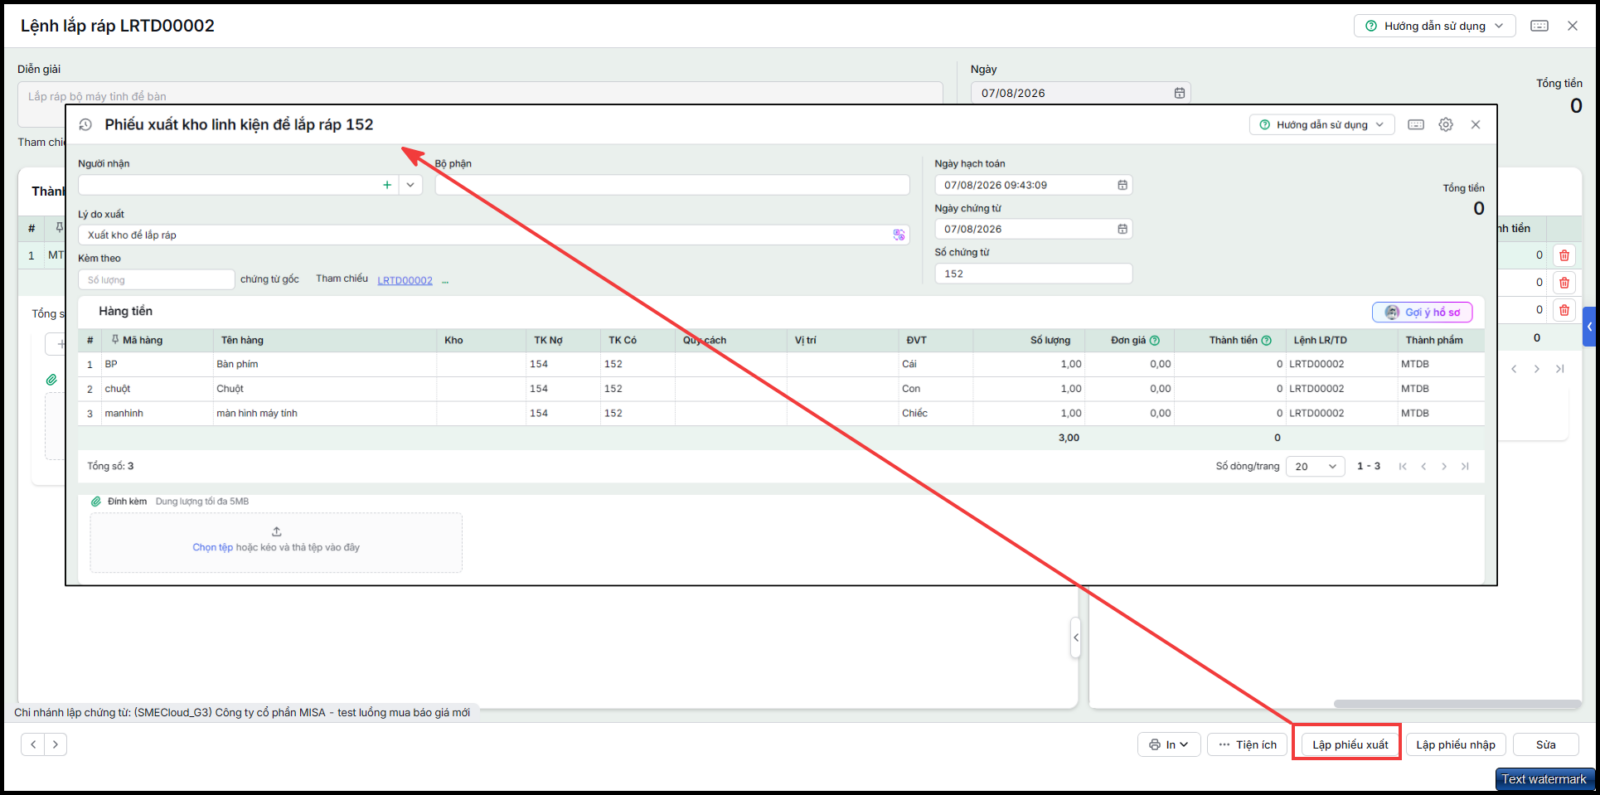This screenshot has width=1600, height=795.
Task: Click the keyboard shortcuts icon in the dialog header
Action: (x=1416, y=125)
